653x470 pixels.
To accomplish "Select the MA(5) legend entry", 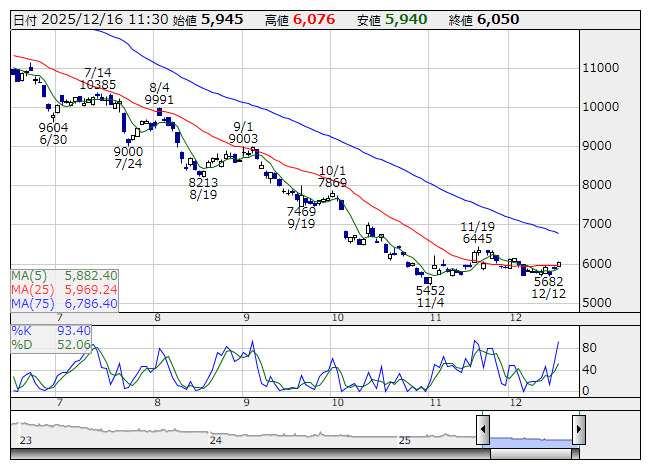I will 64,275.
